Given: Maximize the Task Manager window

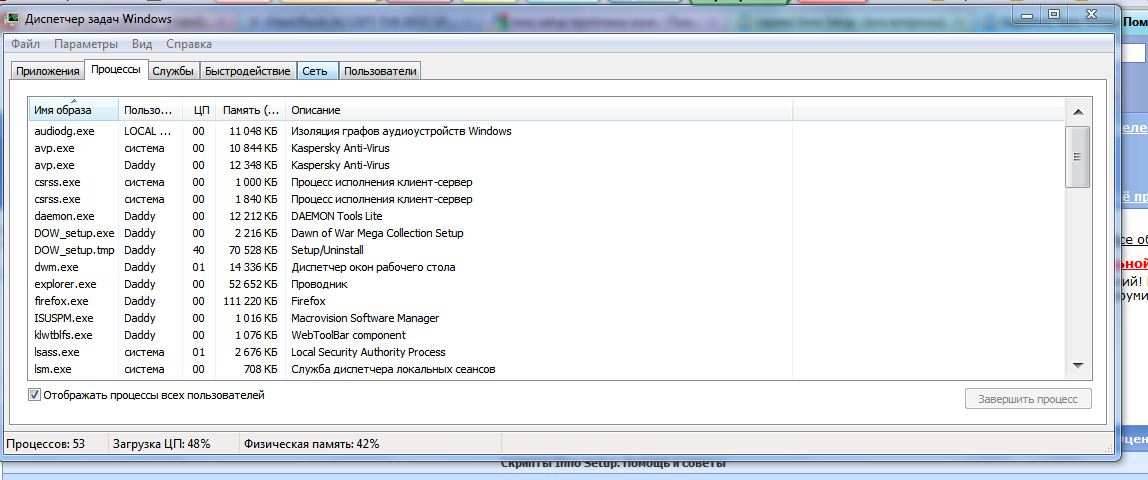Looking at the screenshot, I should coord(1053,14).
